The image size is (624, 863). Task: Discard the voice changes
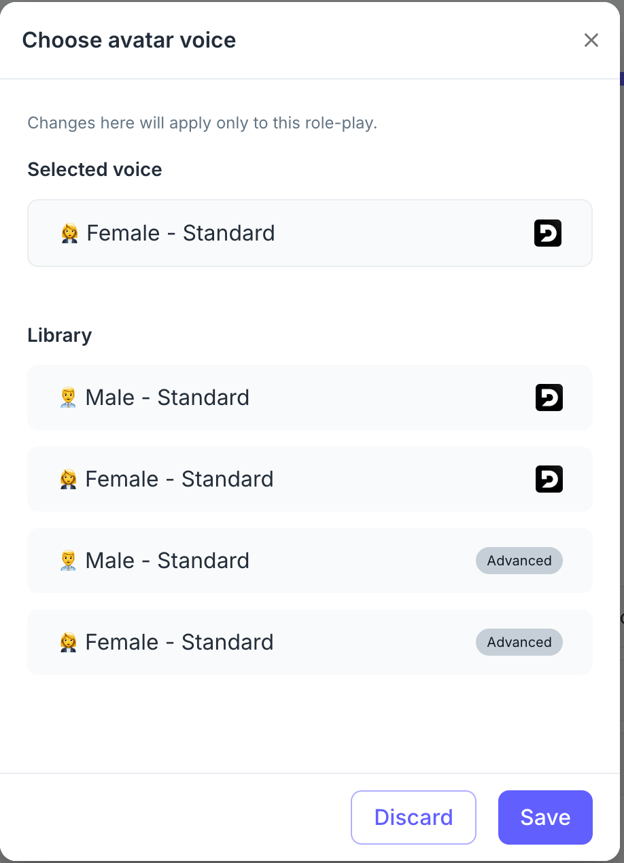413,817
